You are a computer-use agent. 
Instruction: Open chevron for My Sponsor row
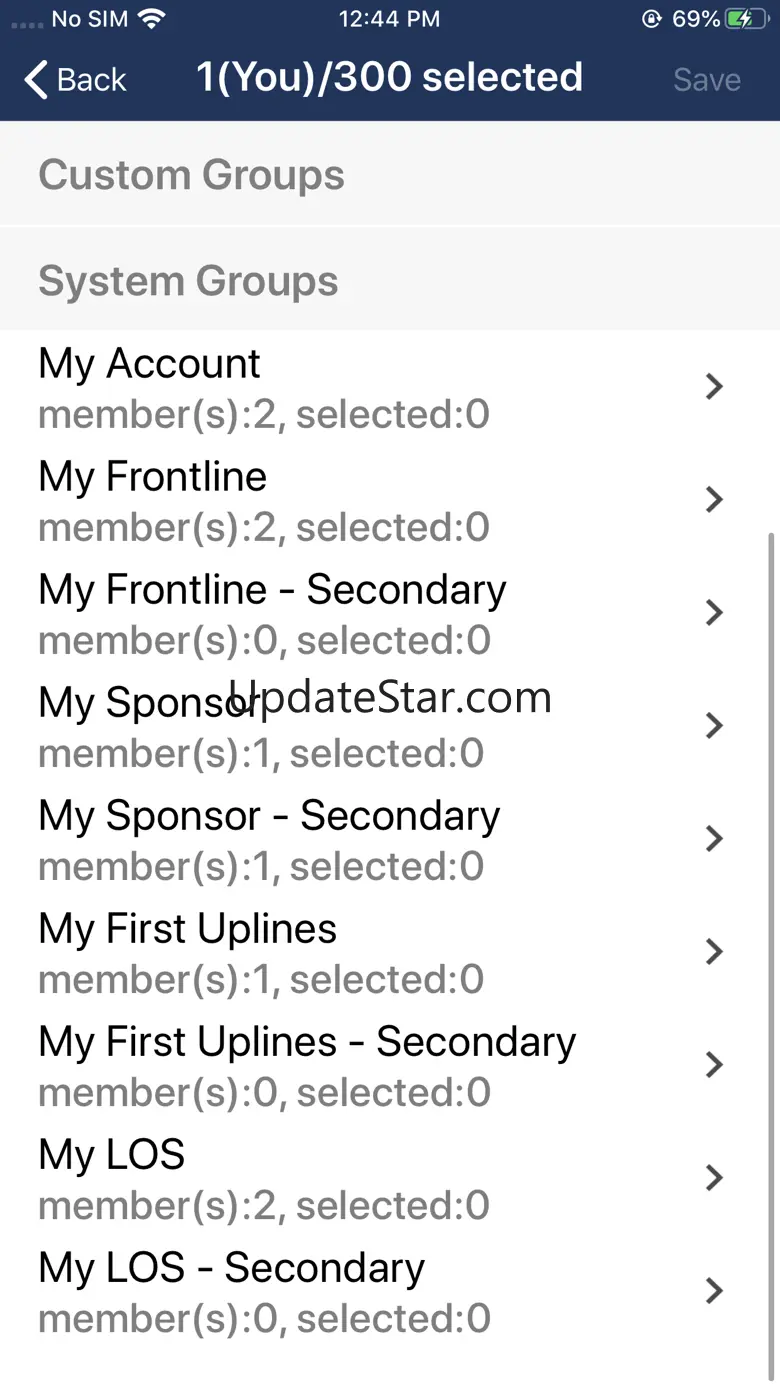pos(714,726)
